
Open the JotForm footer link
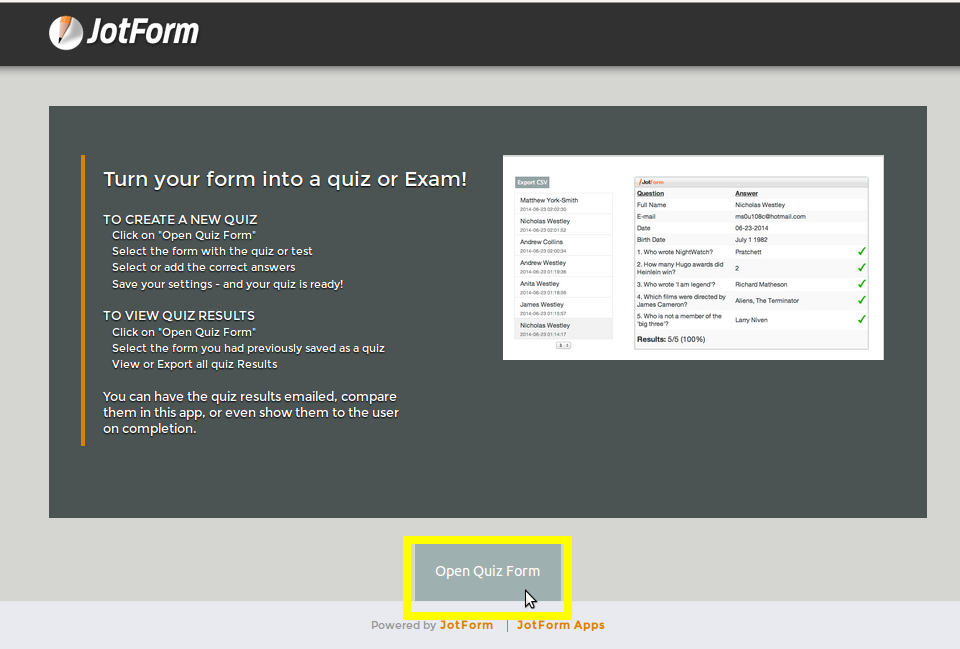coord(466,625)
